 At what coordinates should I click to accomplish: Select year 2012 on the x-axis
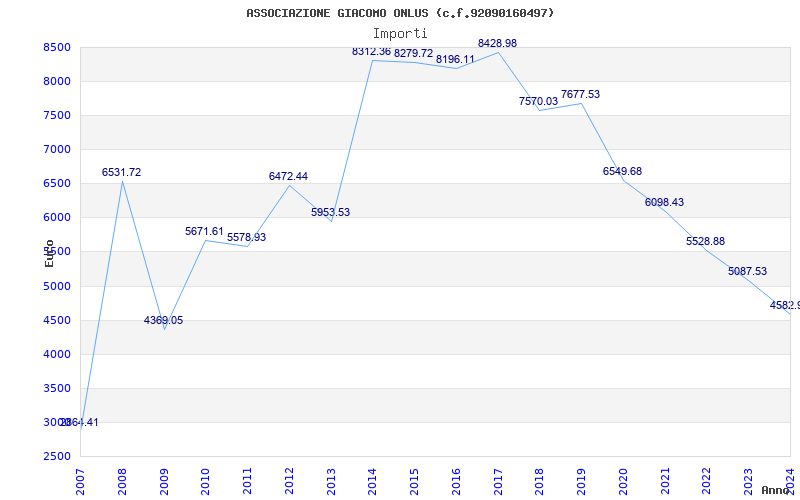289,482
